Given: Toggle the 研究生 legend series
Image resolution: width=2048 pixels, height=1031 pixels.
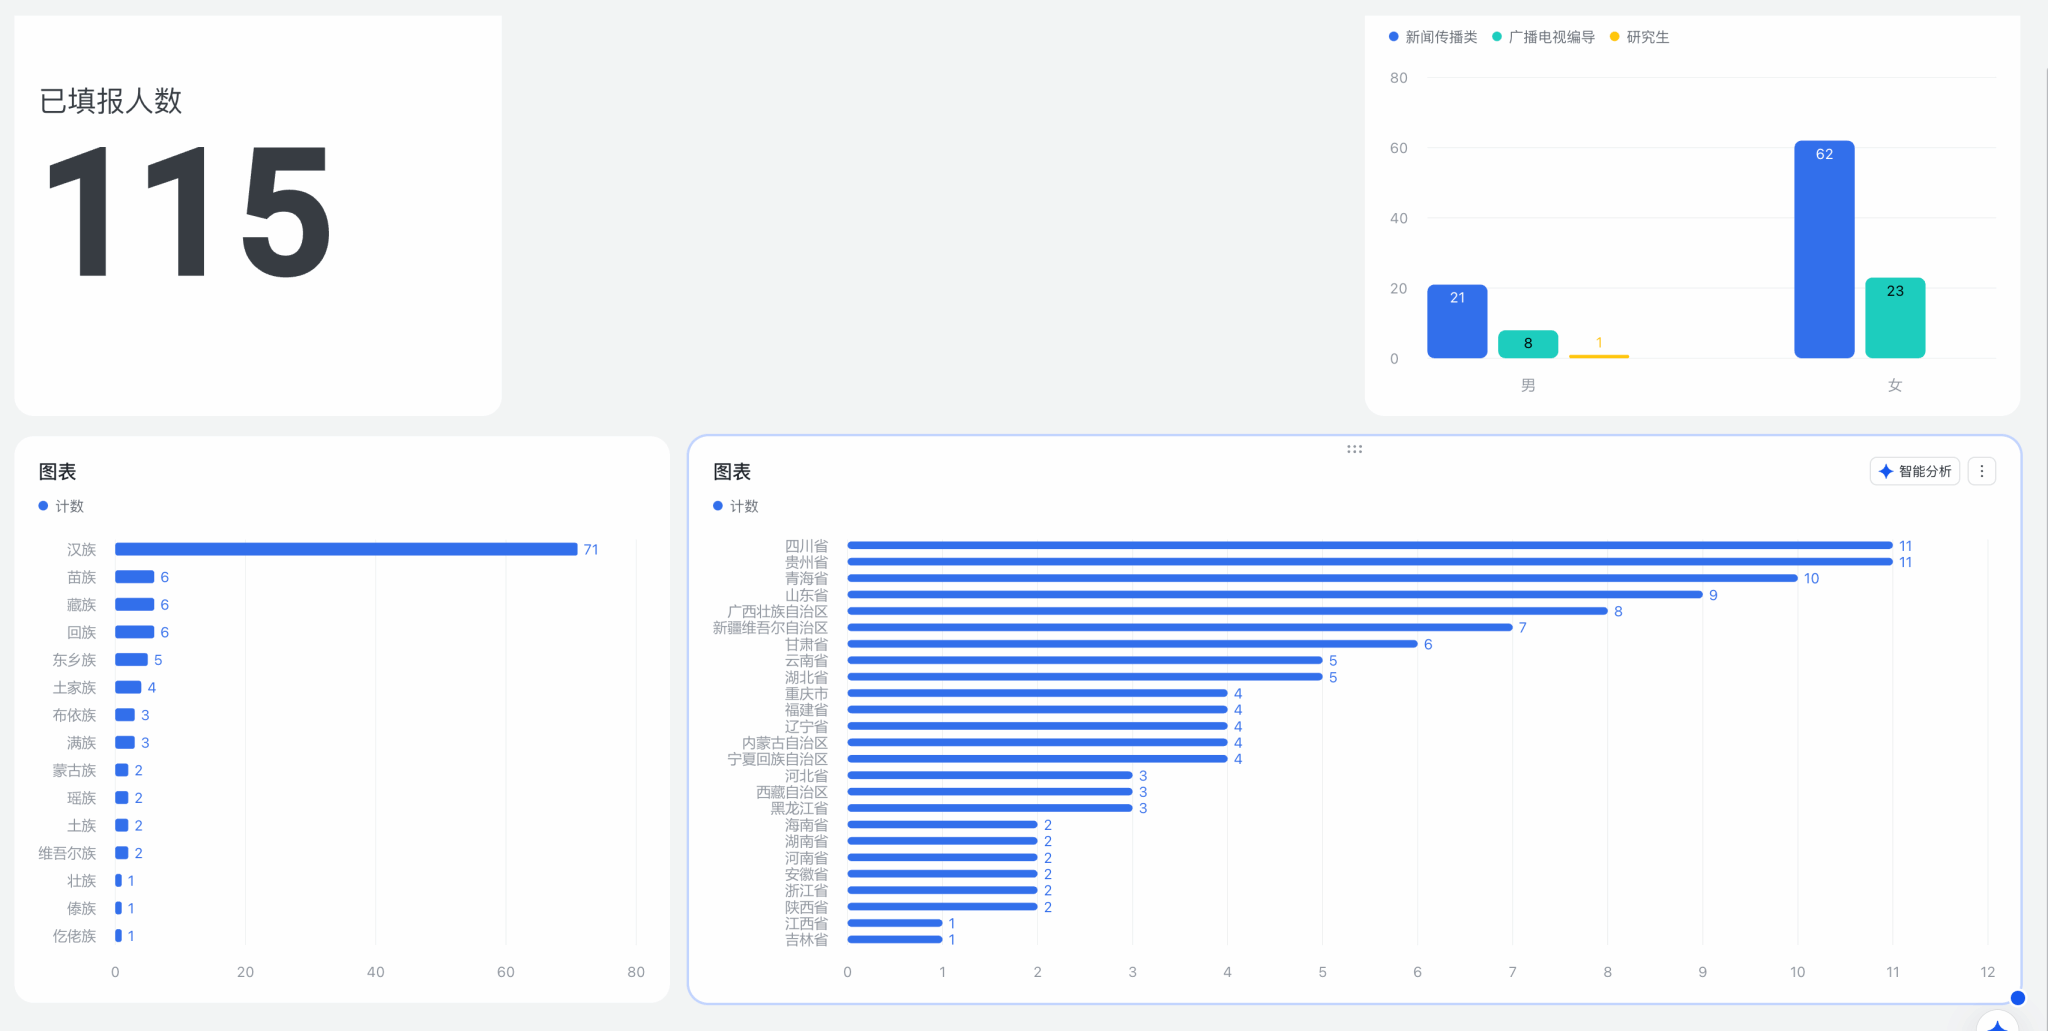Looking at the screenshot, I should pos(1639,37).
